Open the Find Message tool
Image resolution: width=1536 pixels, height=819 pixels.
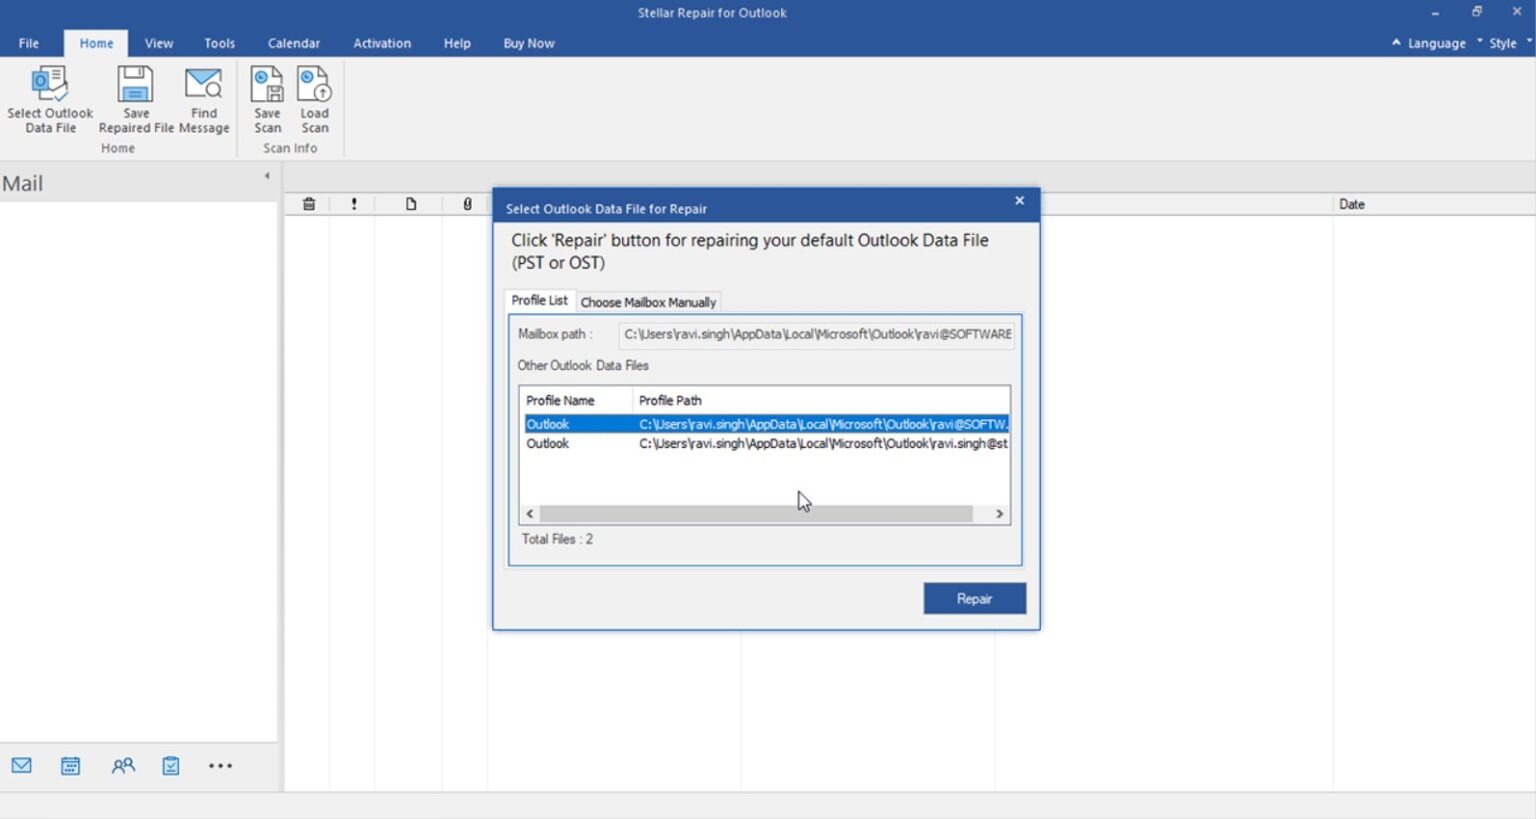pyautogui.click(x=203, y=98)
